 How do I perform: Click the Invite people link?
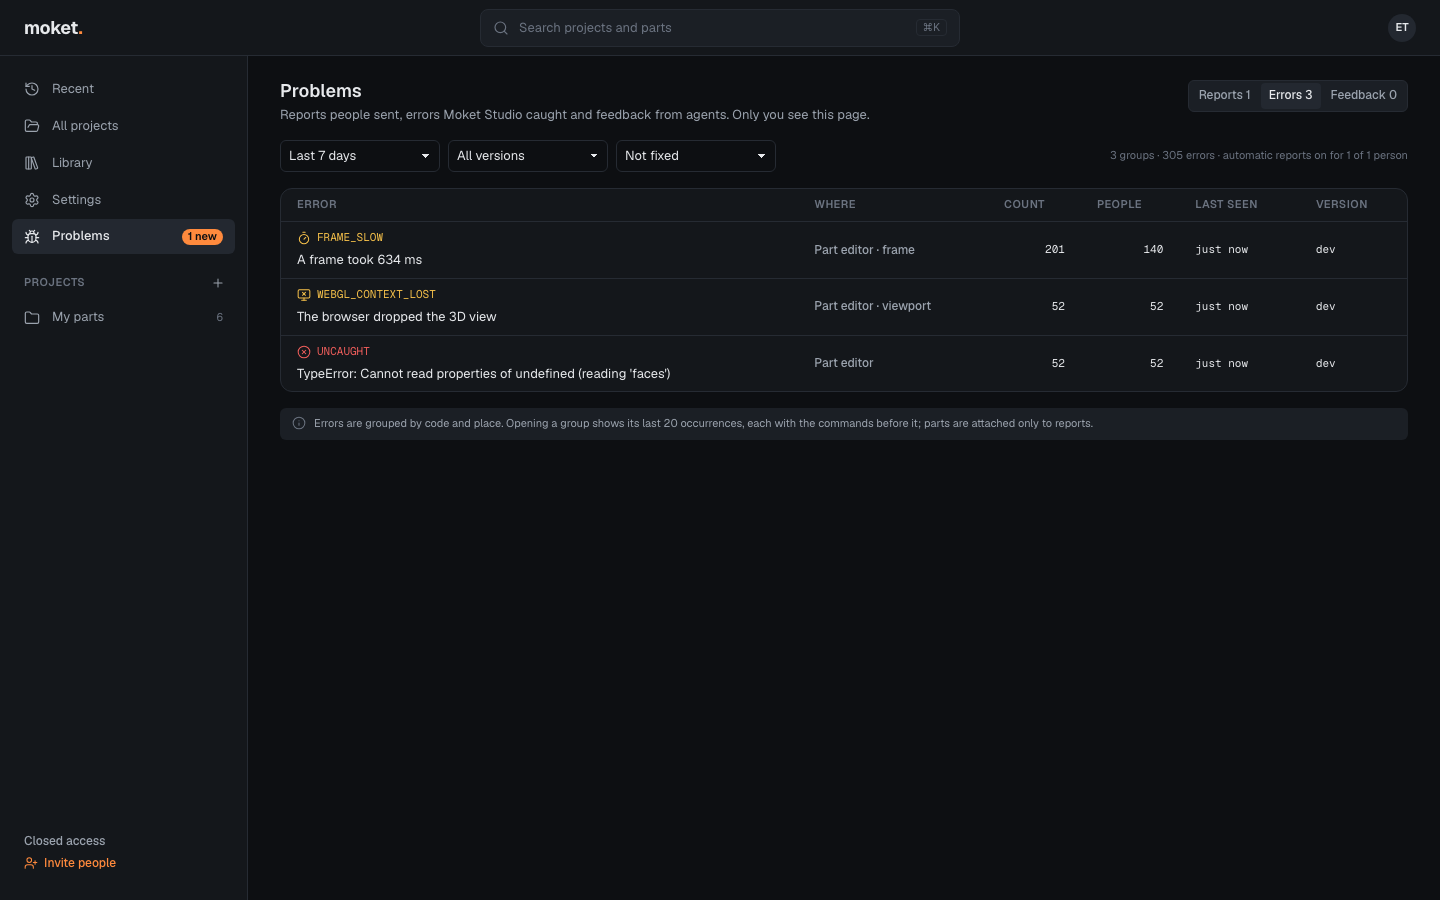coord(70,863)
